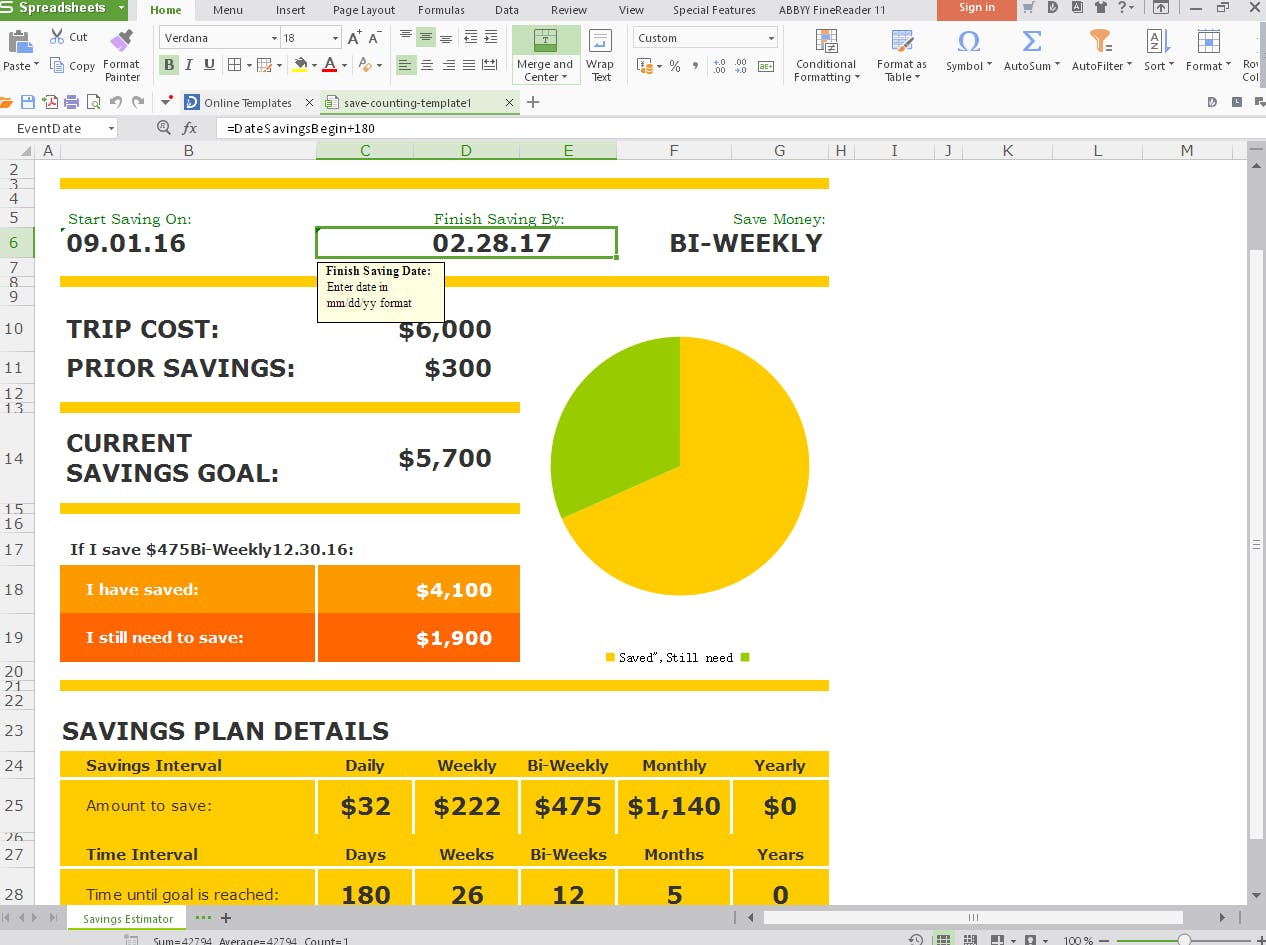Image resolution: width=1266 pixels, height=945 pixels.
Task: Click the Save disk icon in quick toolbar
Action: pos(28,102)
